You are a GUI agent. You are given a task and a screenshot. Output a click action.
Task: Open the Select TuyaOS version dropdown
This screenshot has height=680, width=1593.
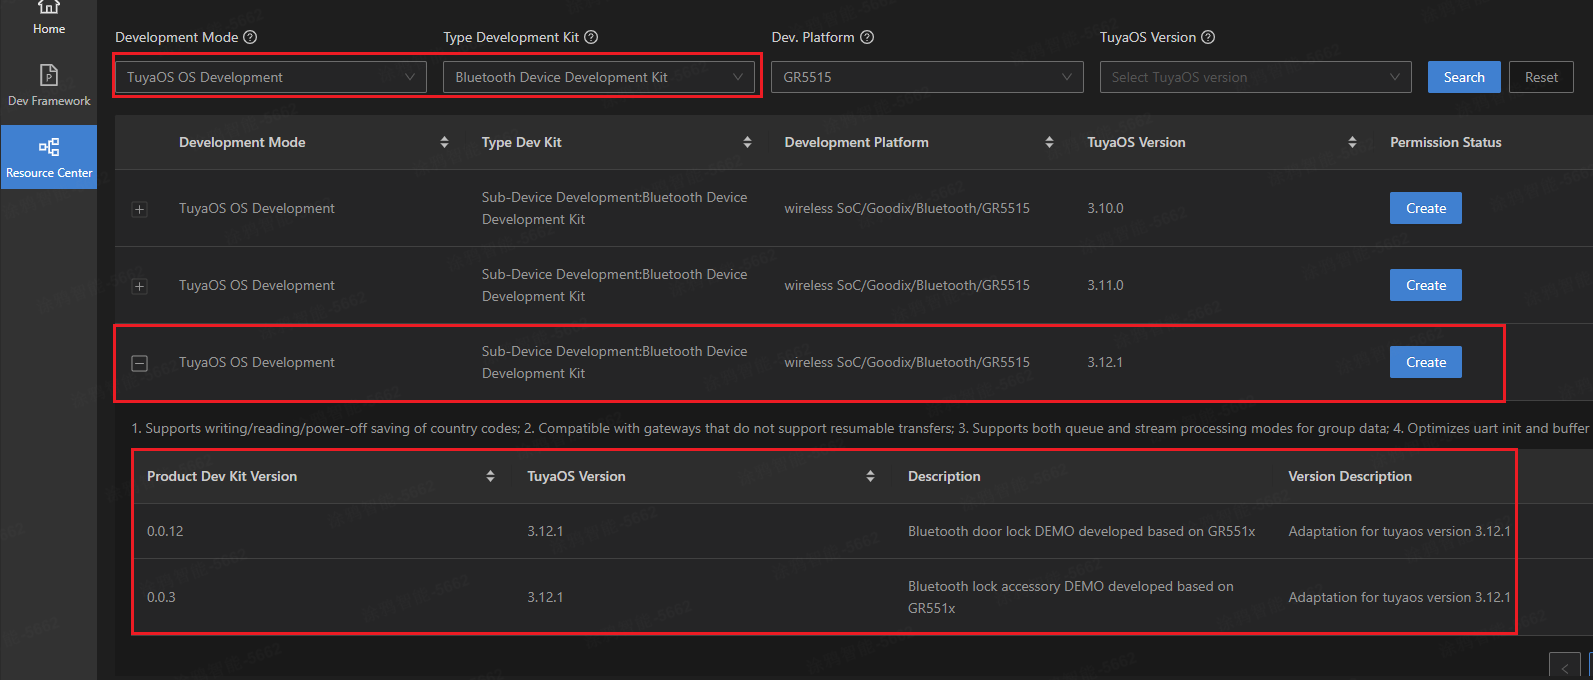pos(1255,77)
